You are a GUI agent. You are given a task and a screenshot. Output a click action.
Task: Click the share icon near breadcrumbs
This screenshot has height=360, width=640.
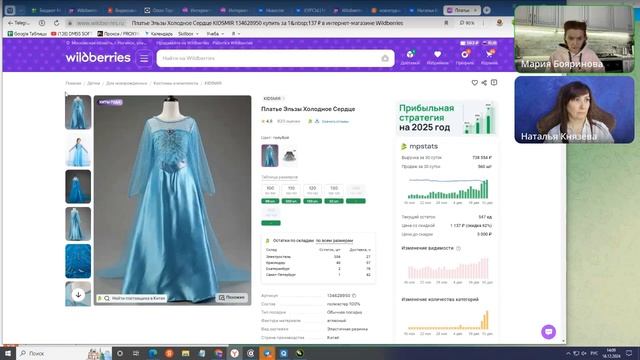pos(484,83)
